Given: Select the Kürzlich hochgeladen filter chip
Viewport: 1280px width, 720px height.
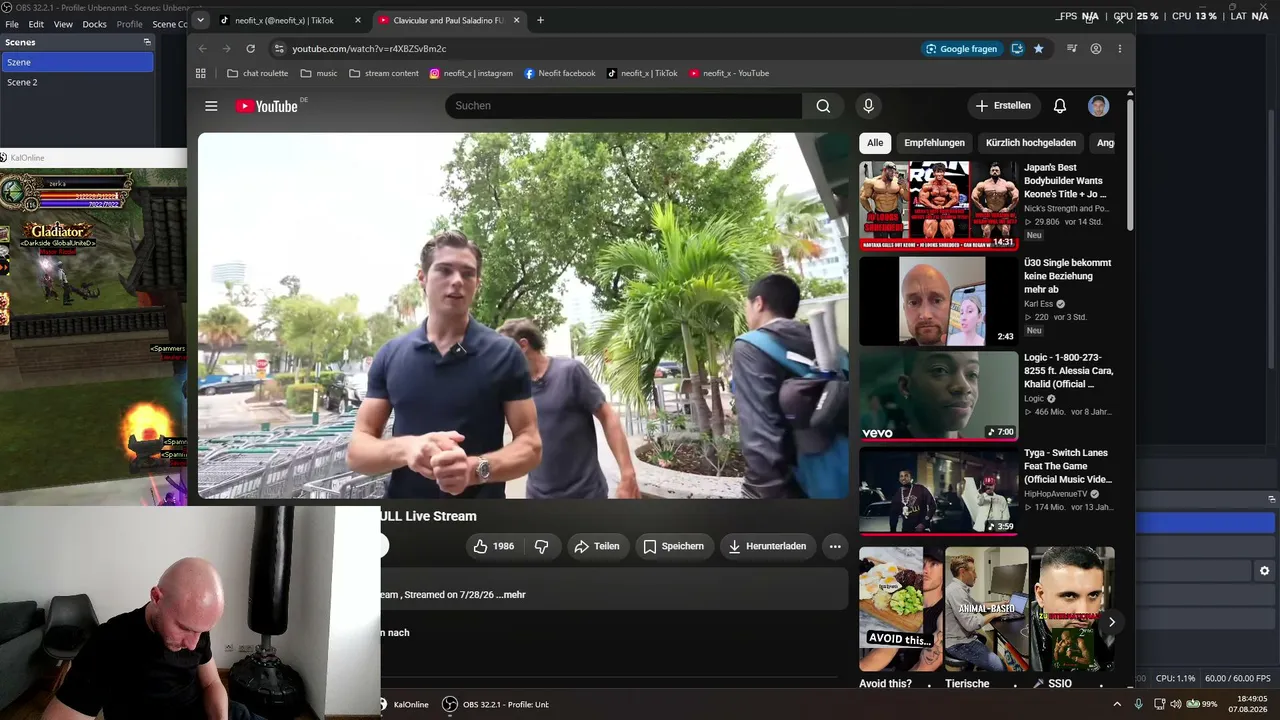Looking at the screenshot, I should (1031, 143).
